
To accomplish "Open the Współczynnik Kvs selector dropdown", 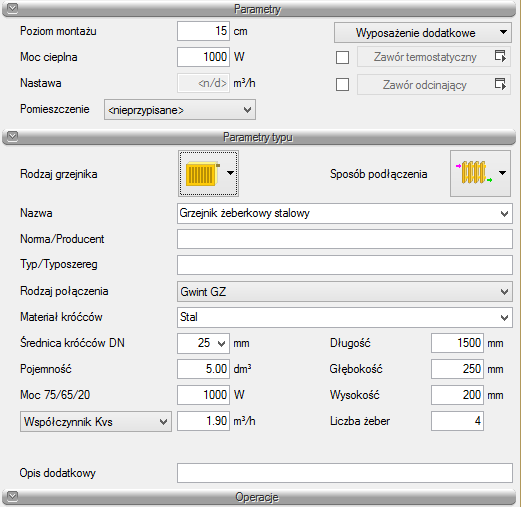I will (96, 422).
